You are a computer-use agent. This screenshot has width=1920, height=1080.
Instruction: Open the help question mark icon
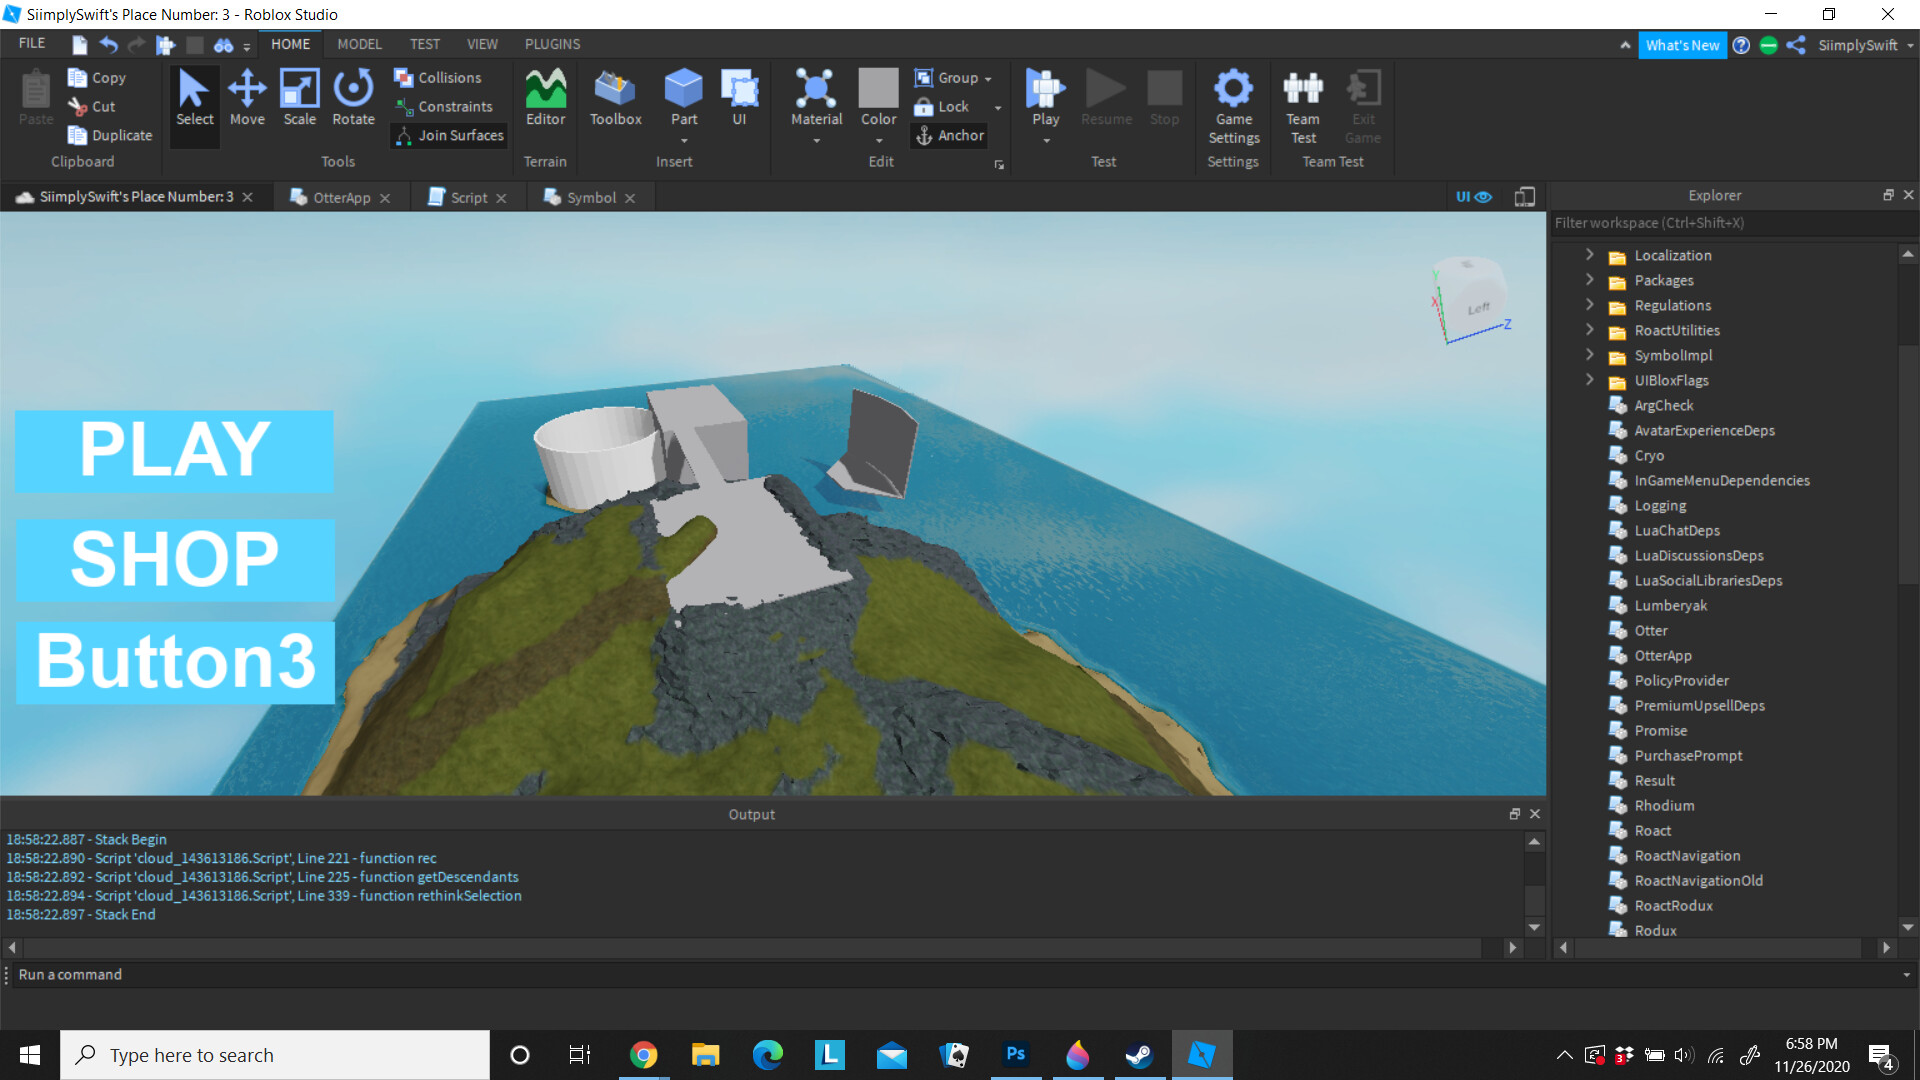(1741, 45)
